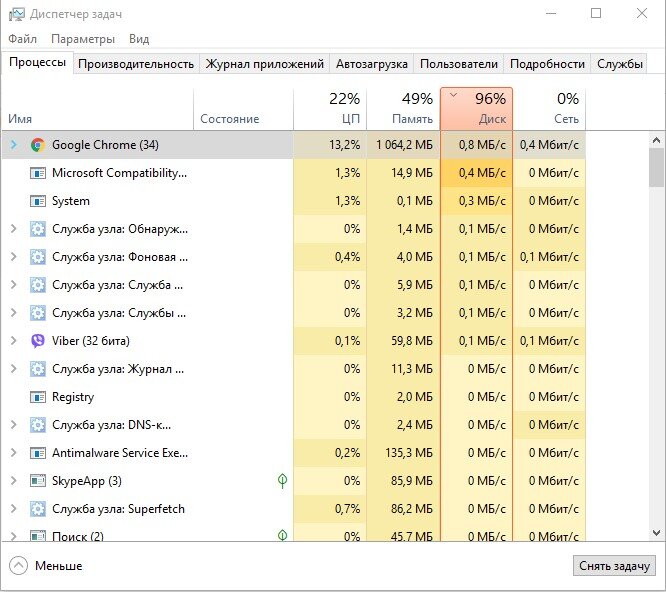This screenshot has height=592, width=666.
Task: Click the Registry process icon
Action: (38, 397)
